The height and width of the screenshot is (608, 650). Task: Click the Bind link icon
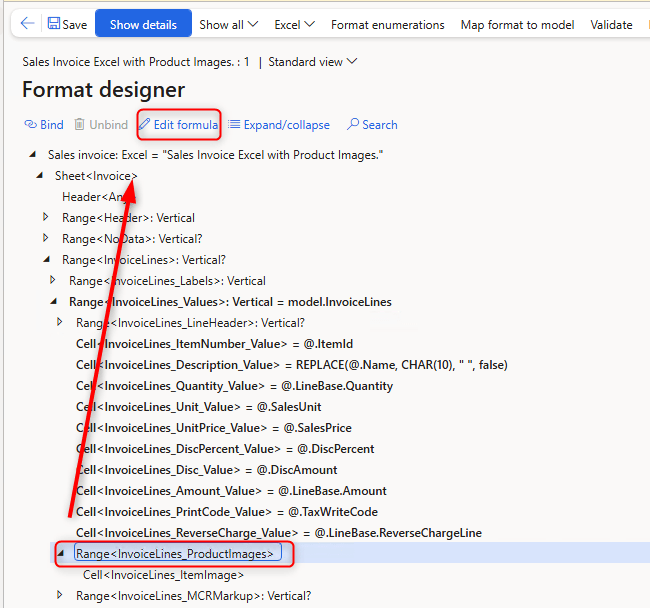coord(30,125)
